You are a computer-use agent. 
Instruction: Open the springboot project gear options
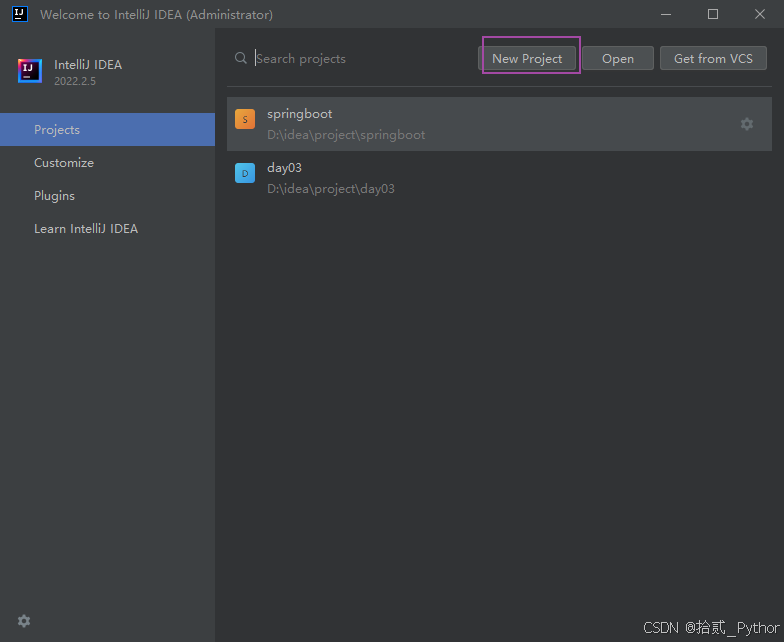746,124
